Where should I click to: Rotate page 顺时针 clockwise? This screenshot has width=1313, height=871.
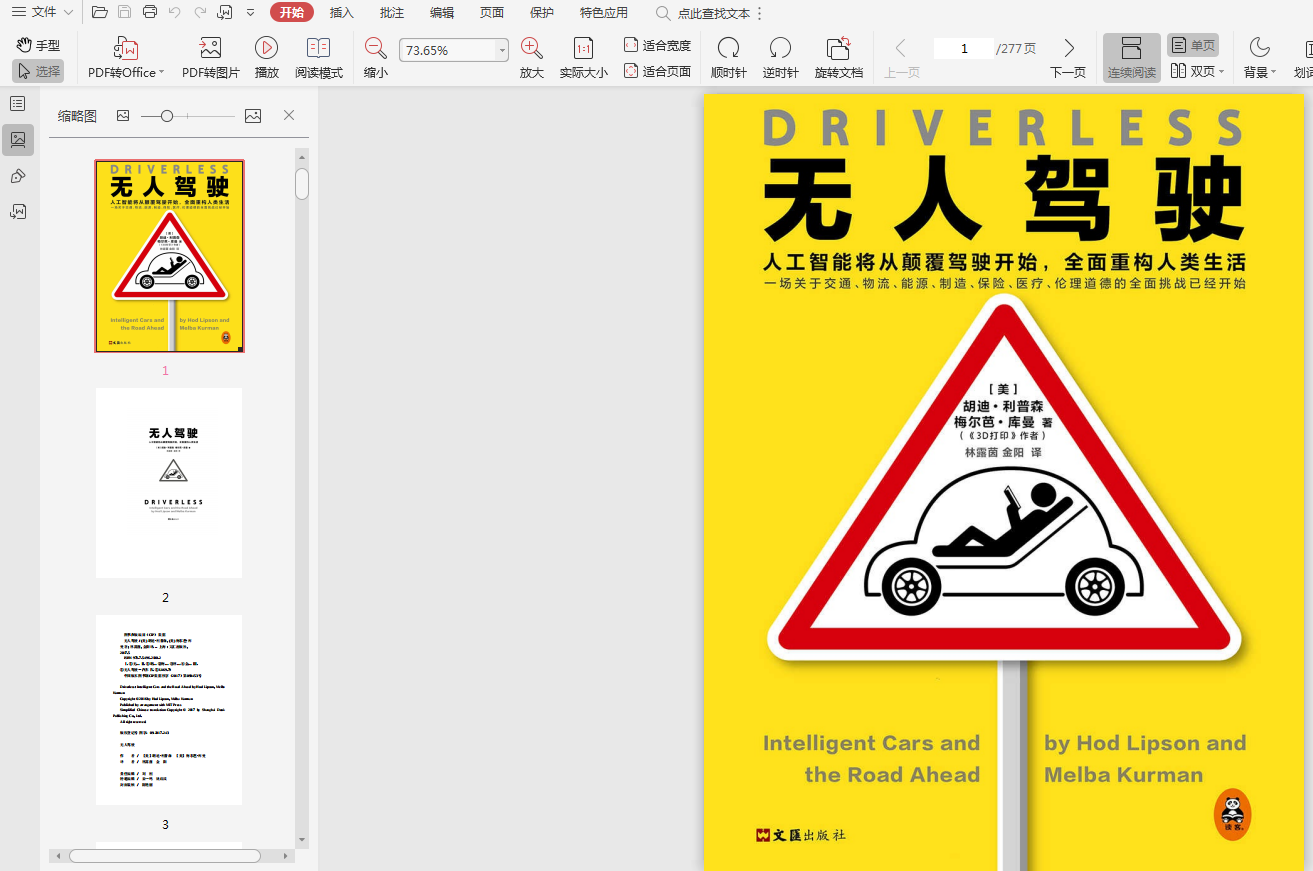729,58
